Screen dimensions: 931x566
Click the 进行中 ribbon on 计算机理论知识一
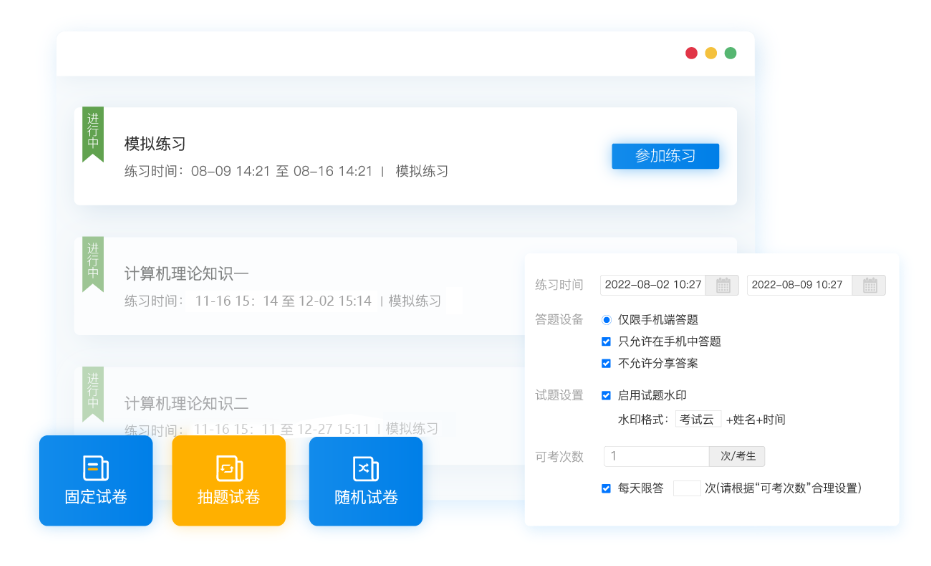pyautogui.click(x=93, y=263)
